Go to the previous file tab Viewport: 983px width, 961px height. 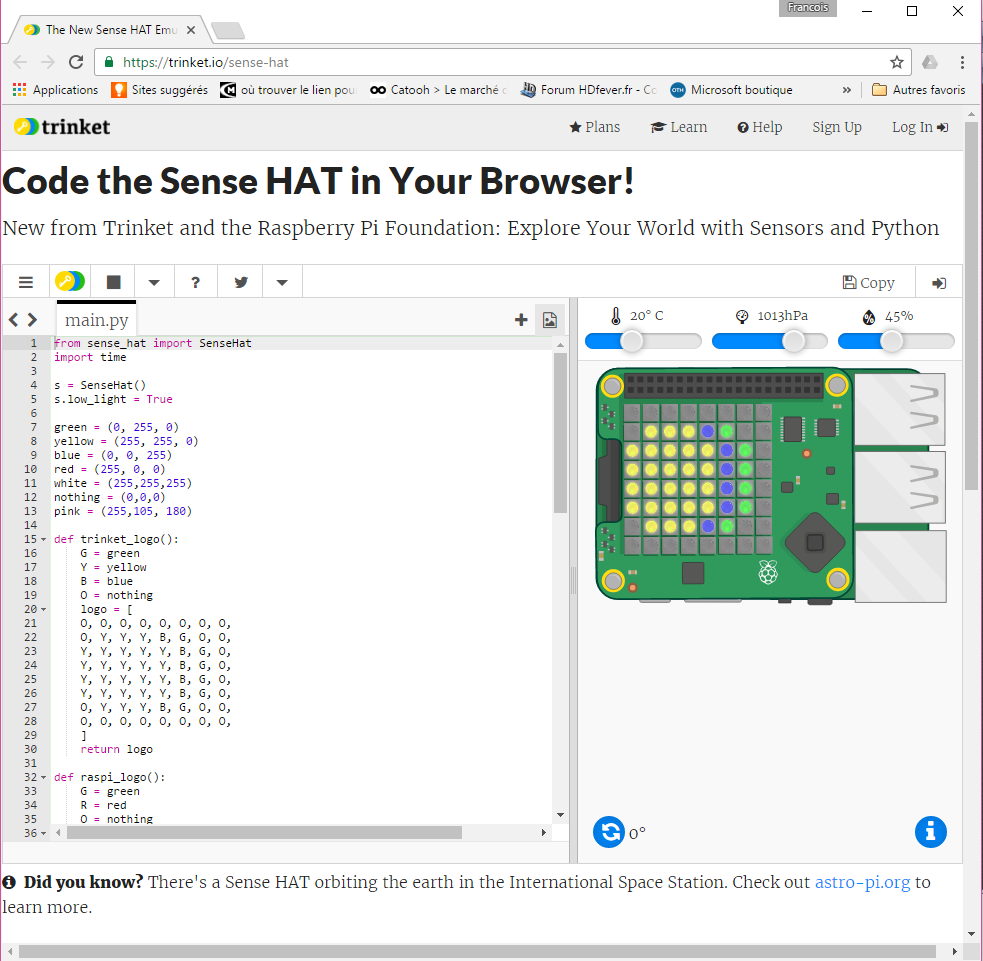tap(13, 320)
